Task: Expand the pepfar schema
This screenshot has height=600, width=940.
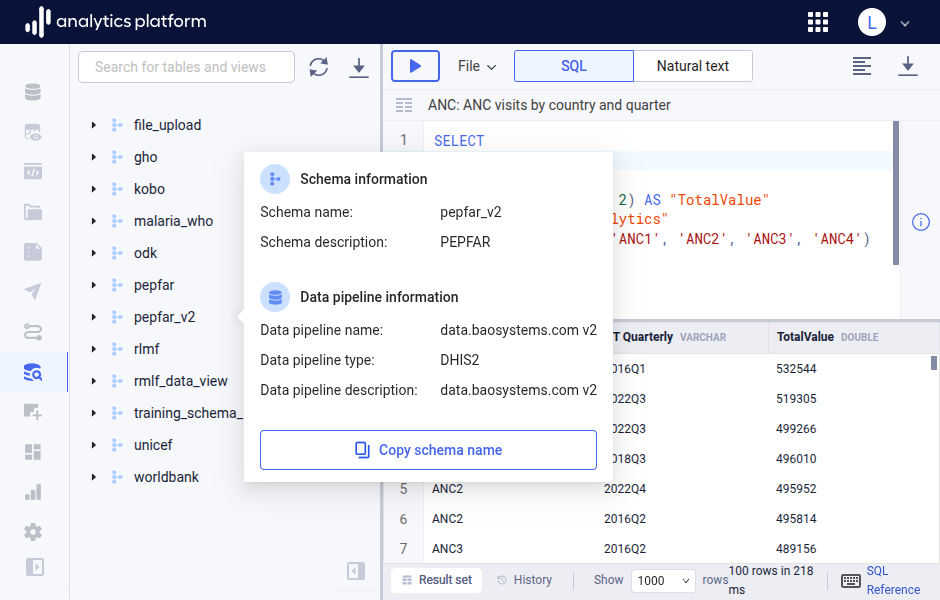Action: click(94, 285)
